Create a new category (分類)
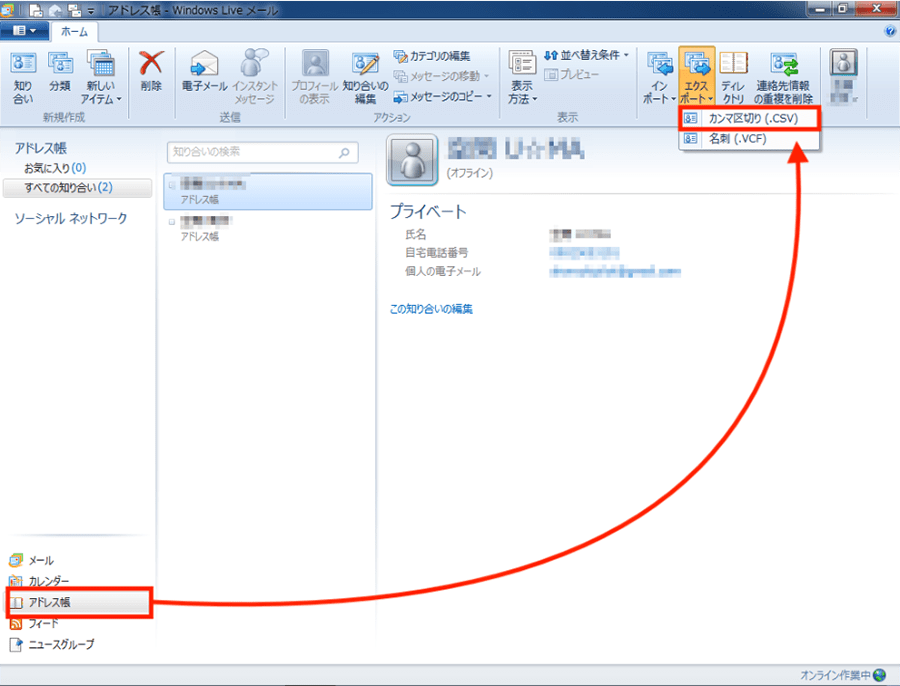Image resolution: width=900 pixels, height=686 pixels. (x=60, y=72)
